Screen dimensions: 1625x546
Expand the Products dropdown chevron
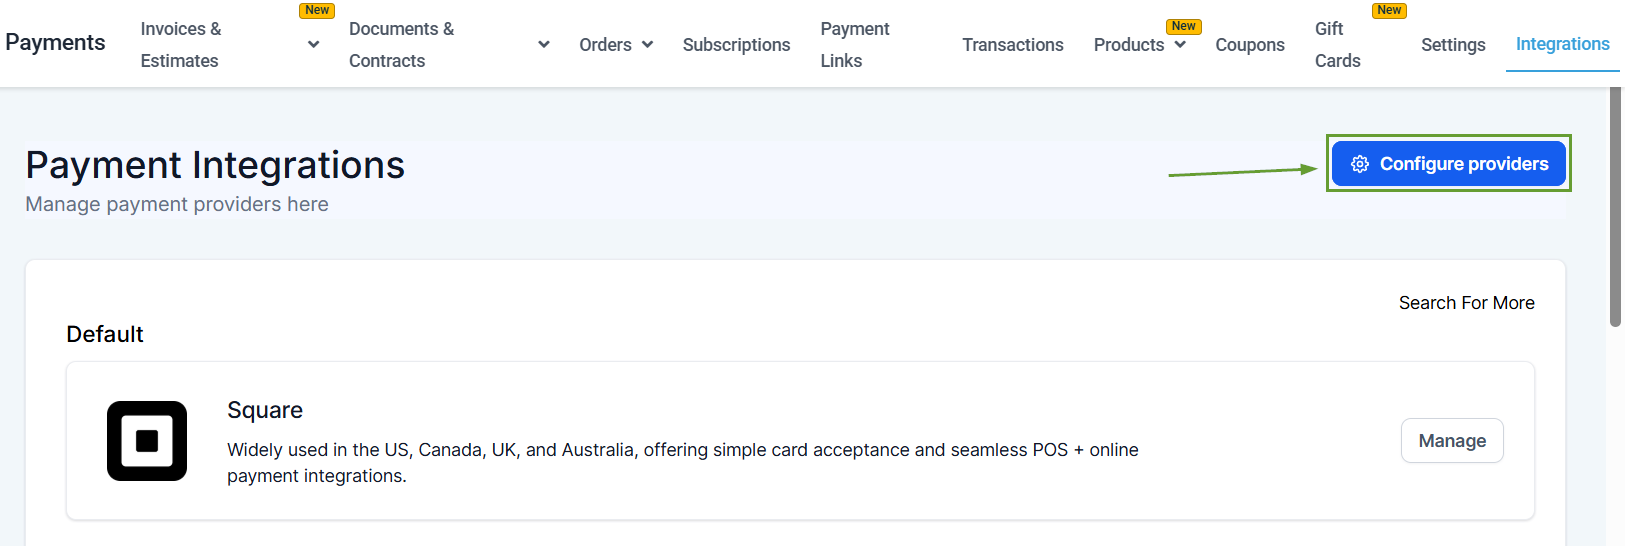pyautogui.click(x=1180, y=44)
